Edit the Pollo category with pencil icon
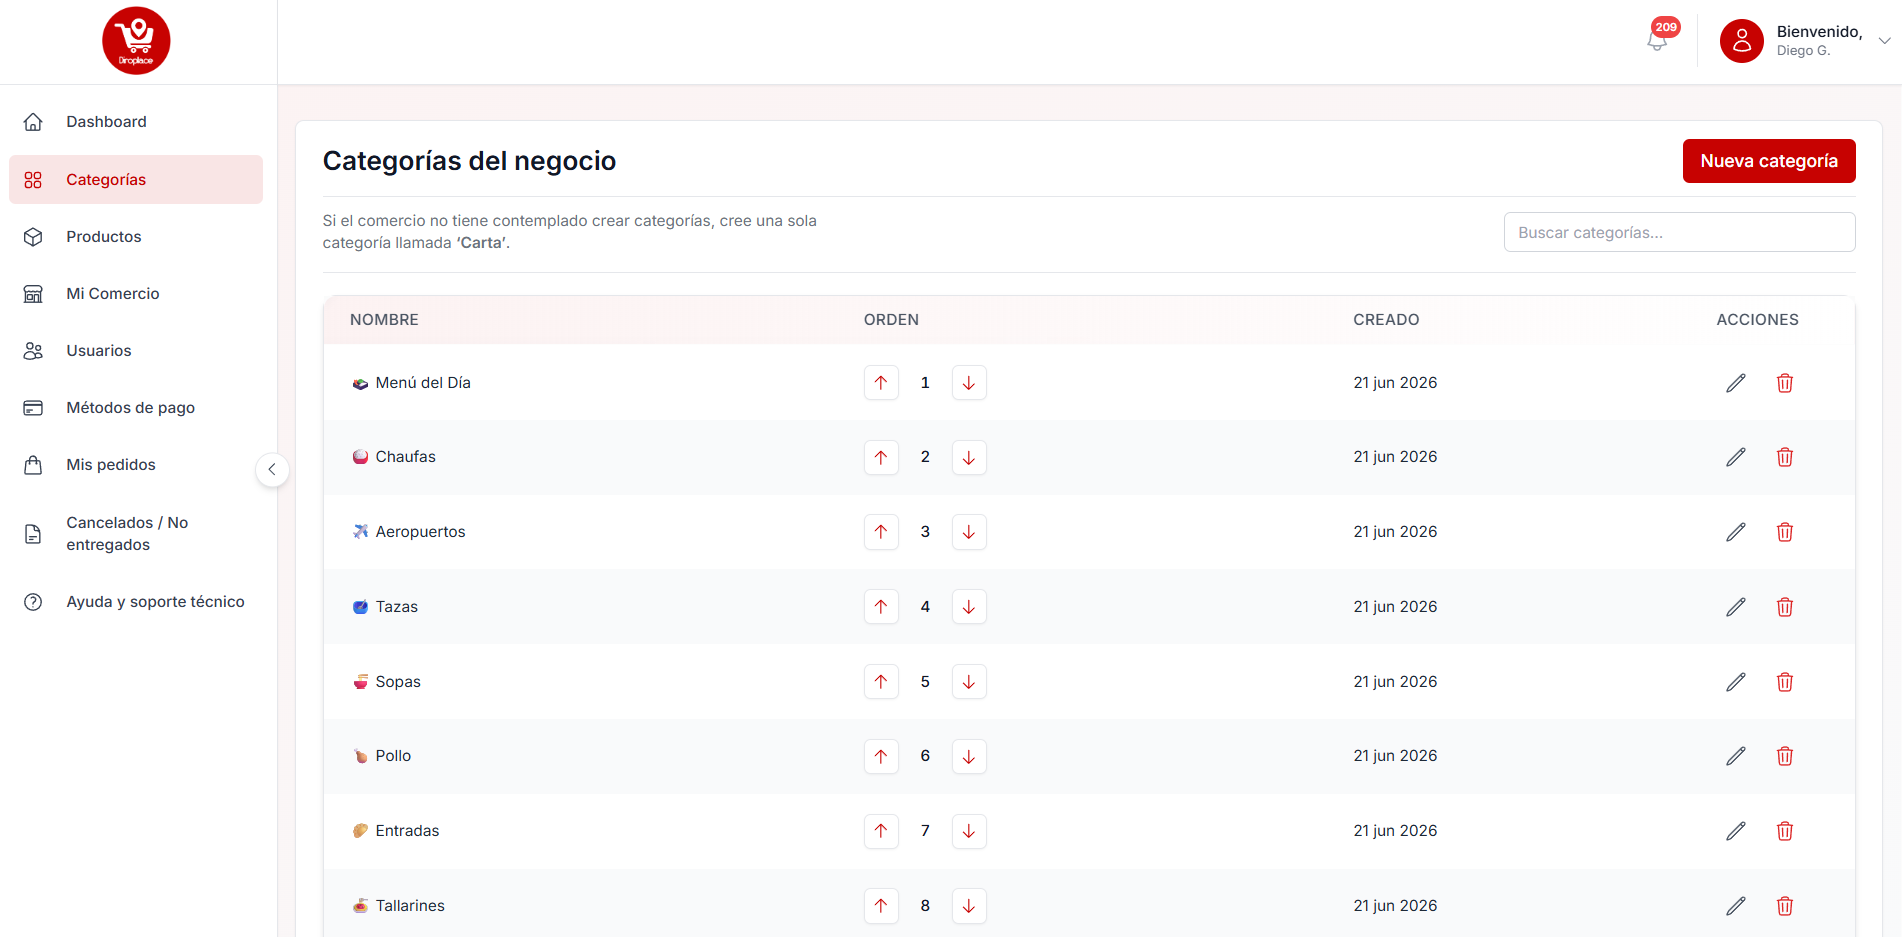The height and width of the screenshot is (937, 1902). (x=1736, y=756)
